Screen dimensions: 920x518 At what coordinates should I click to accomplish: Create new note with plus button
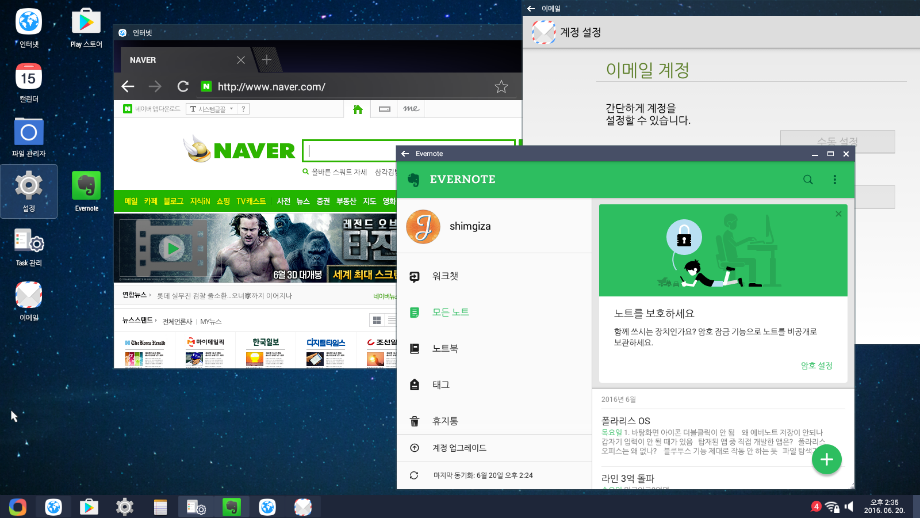(x=827, y=459)
